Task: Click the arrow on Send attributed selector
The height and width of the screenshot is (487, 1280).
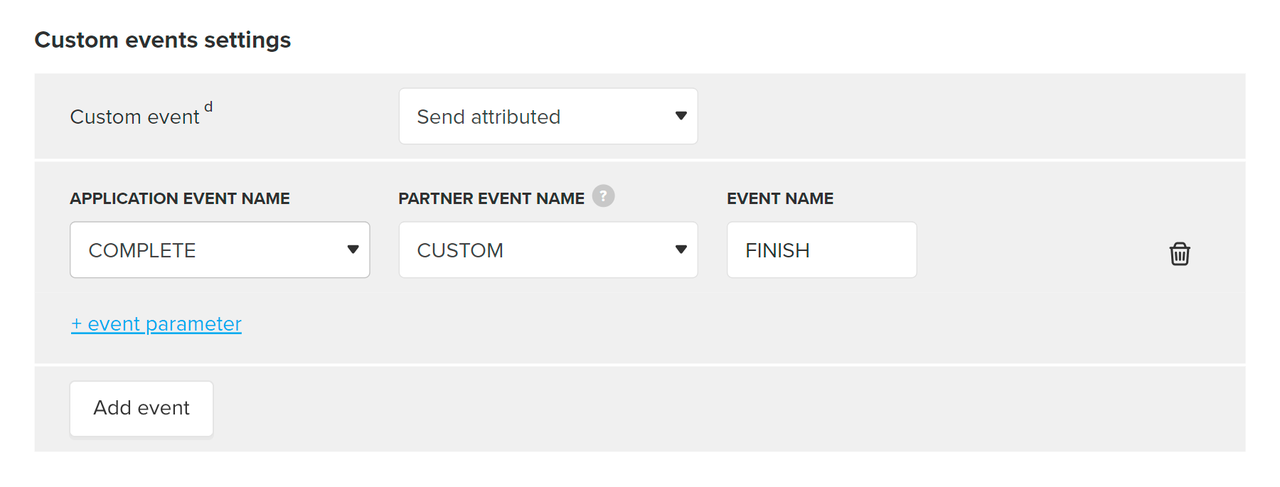Action: [x=681, y=116]
